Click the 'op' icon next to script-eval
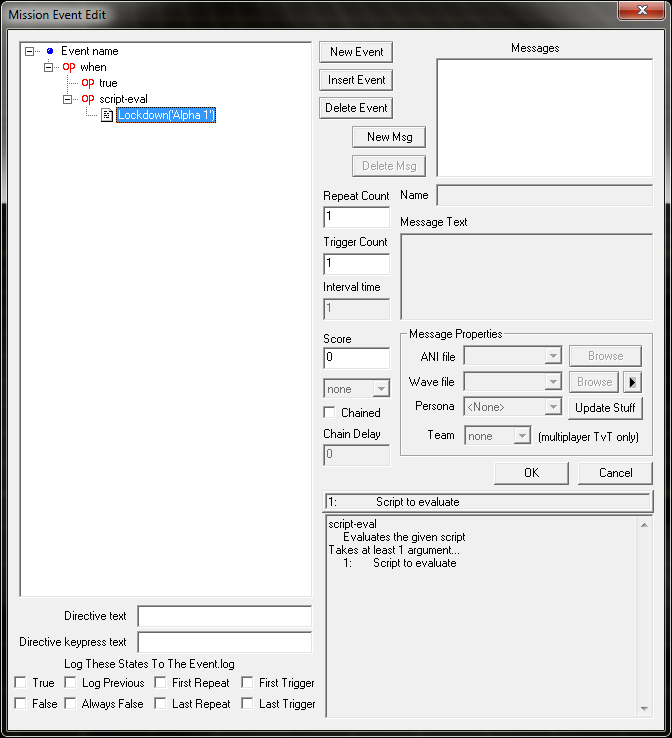 tap(88, 99)
